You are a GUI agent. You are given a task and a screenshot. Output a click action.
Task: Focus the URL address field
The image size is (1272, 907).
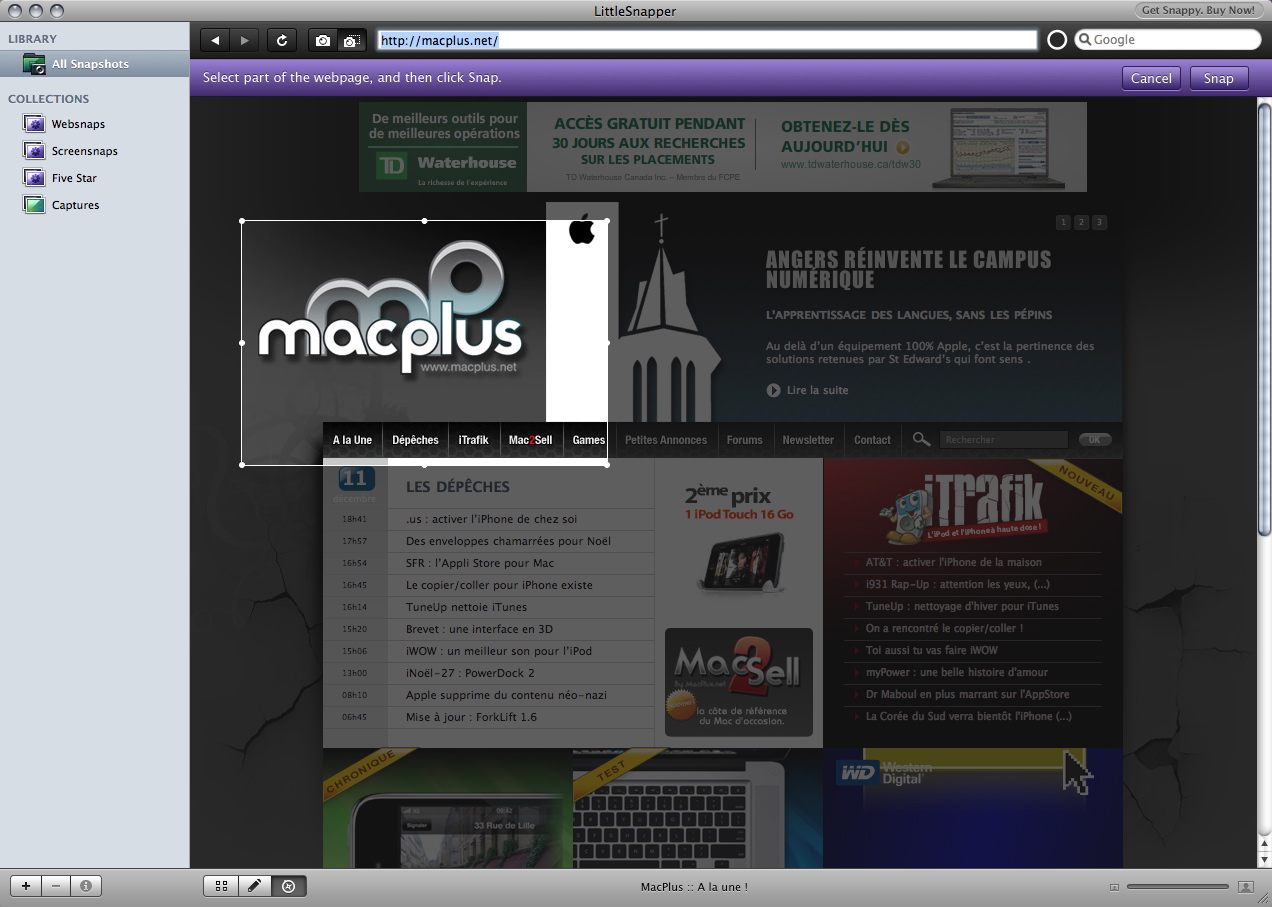coord(707,40)
